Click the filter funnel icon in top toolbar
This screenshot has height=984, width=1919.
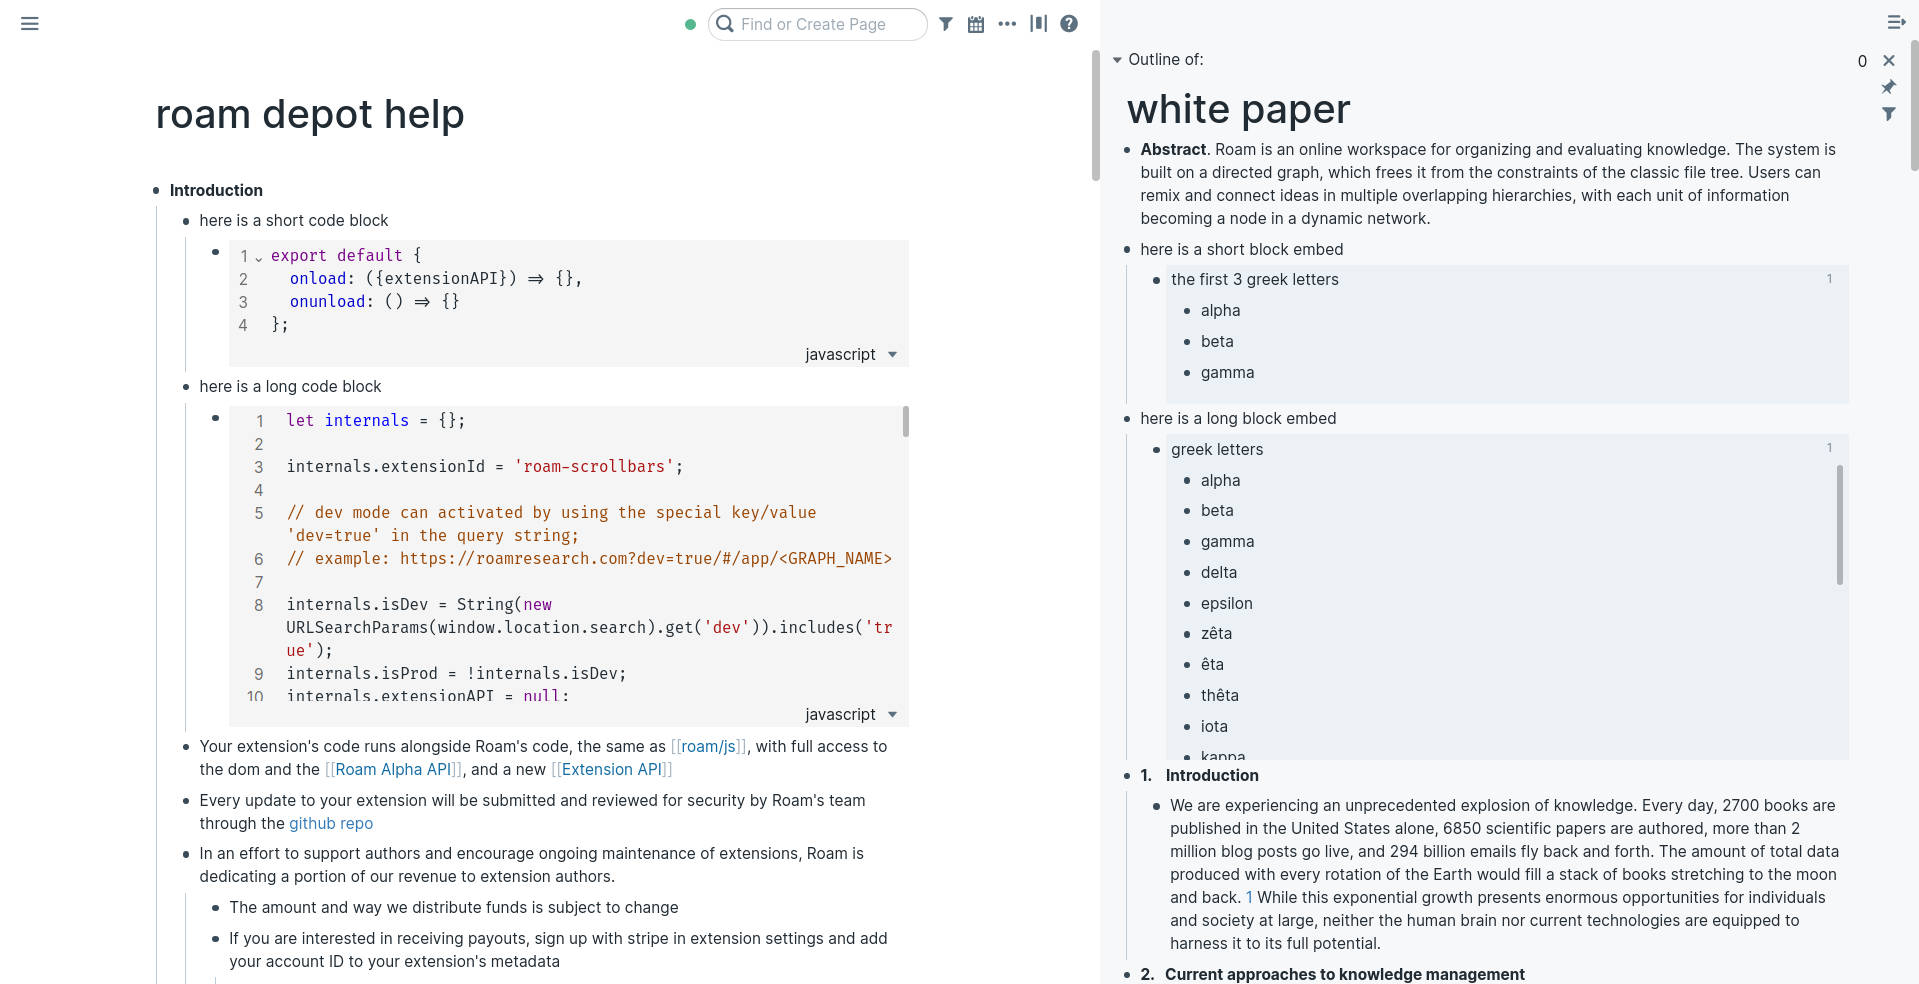[946, 23]
